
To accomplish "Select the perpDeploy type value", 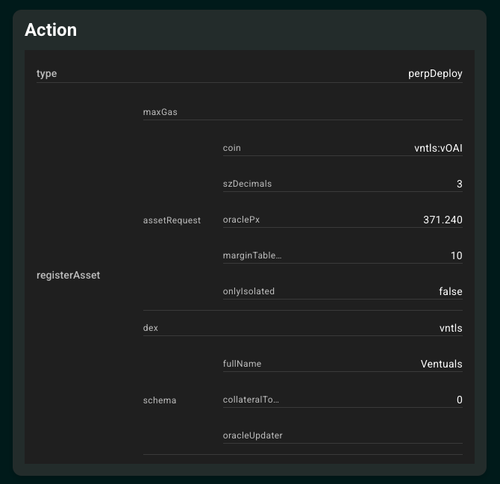I will [435, 74].
